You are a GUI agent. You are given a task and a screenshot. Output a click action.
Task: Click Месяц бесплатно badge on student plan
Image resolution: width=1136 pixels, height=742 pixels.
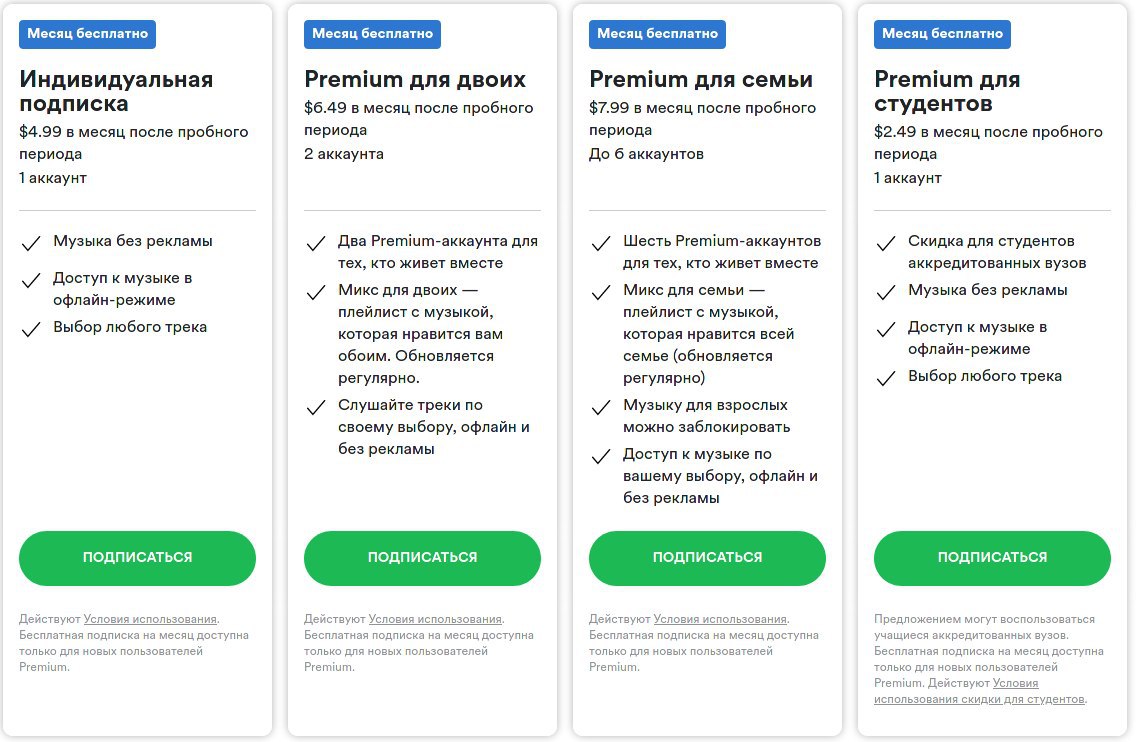point(942,34)
